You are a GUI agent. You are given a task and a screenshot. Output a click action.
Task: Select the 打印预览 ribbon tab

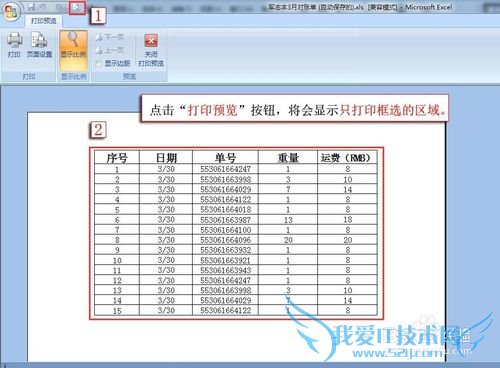pyautogui.click(x=44, y=21)
